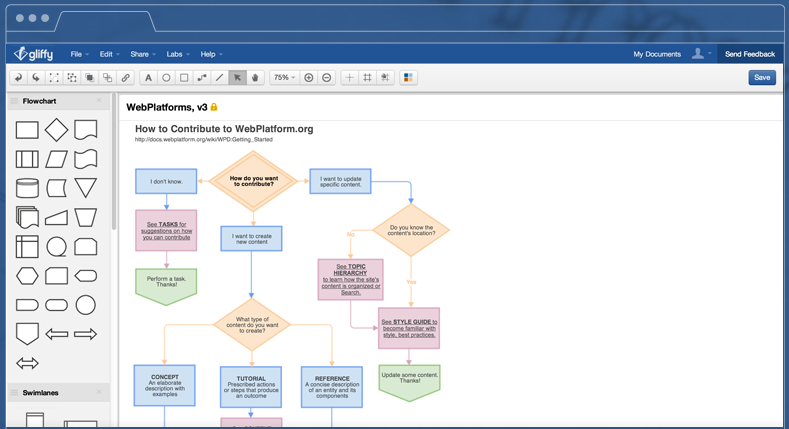The width and height of the screenshot is (789, 429).
Task: Click the Bring to front icon
Action: (90, 77)
